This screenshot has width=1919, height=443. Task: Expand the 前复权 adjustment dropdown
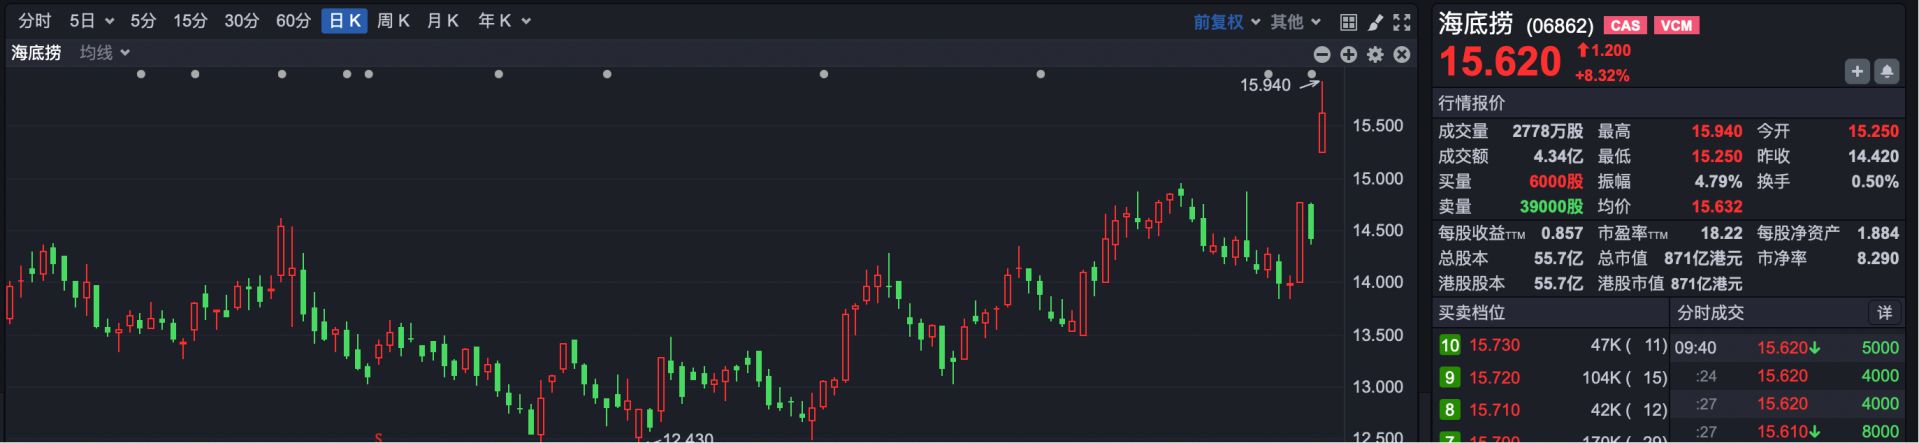[x=1226, y=22]
